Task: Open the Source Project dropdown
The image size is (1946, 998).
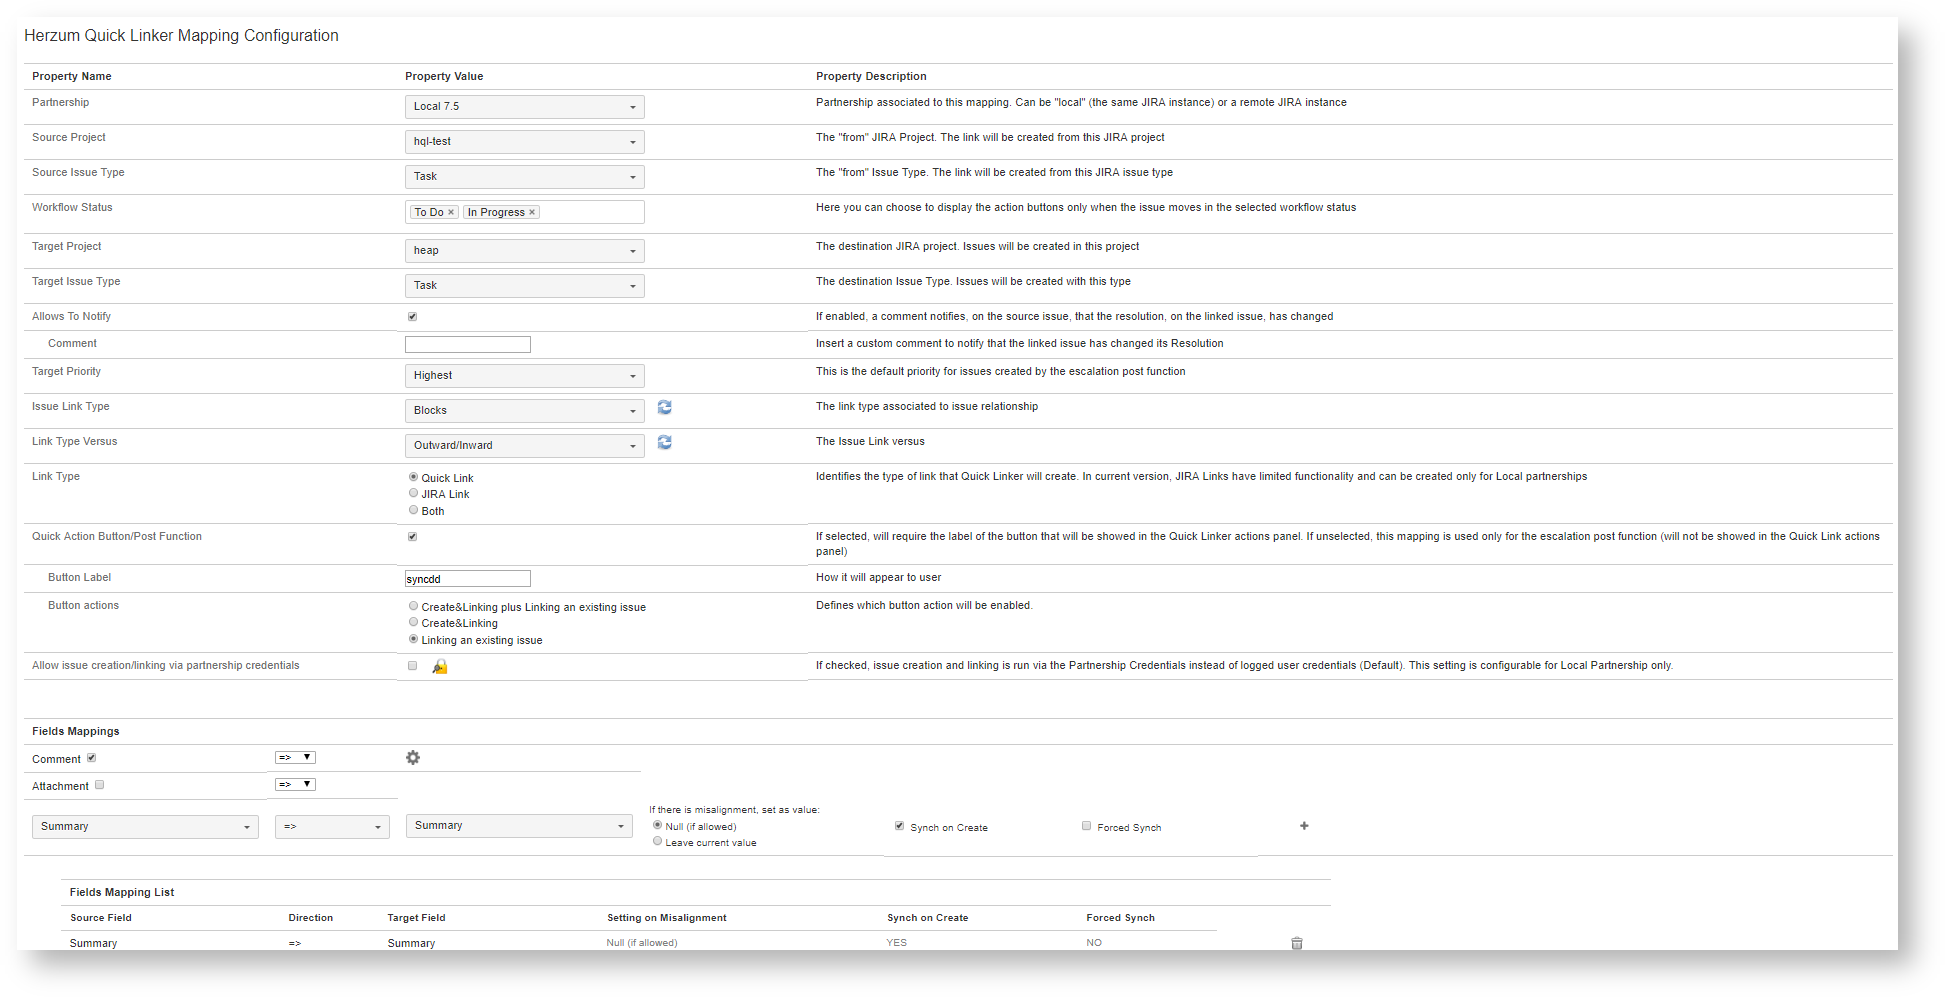Action: (524, 142)
